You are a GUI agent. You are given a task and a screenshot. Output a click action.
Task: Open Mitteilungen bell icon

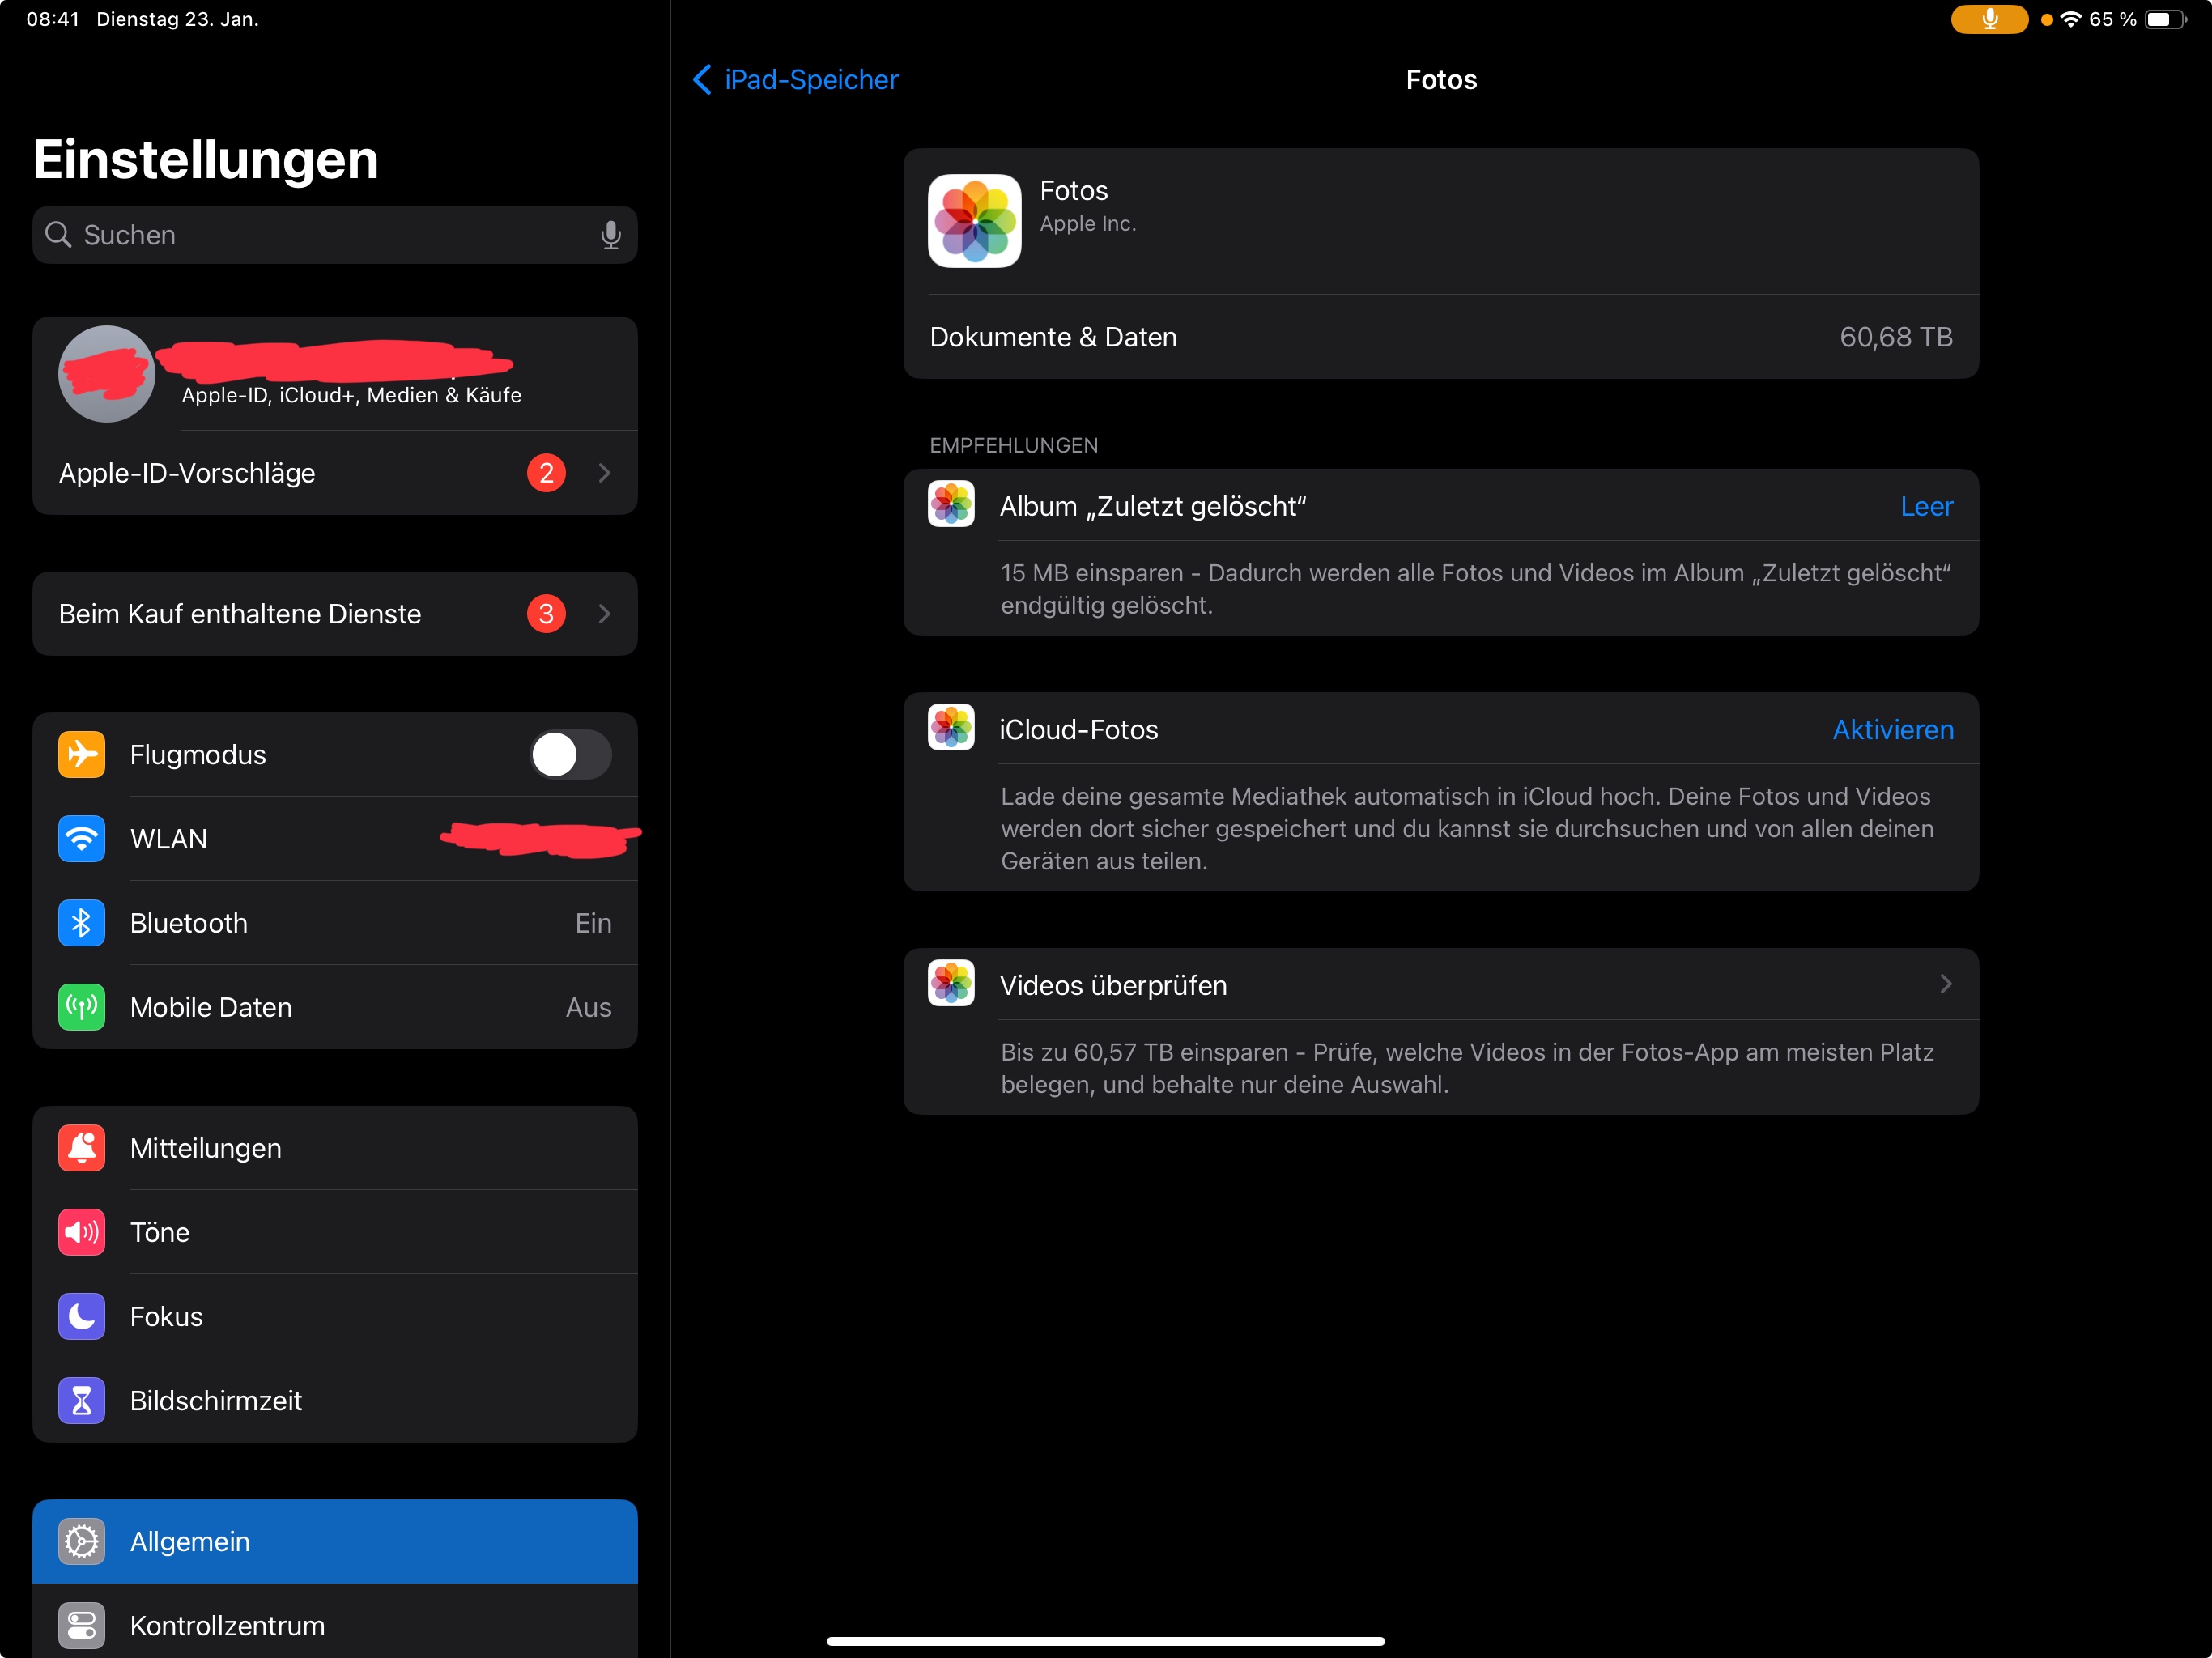81,1148
